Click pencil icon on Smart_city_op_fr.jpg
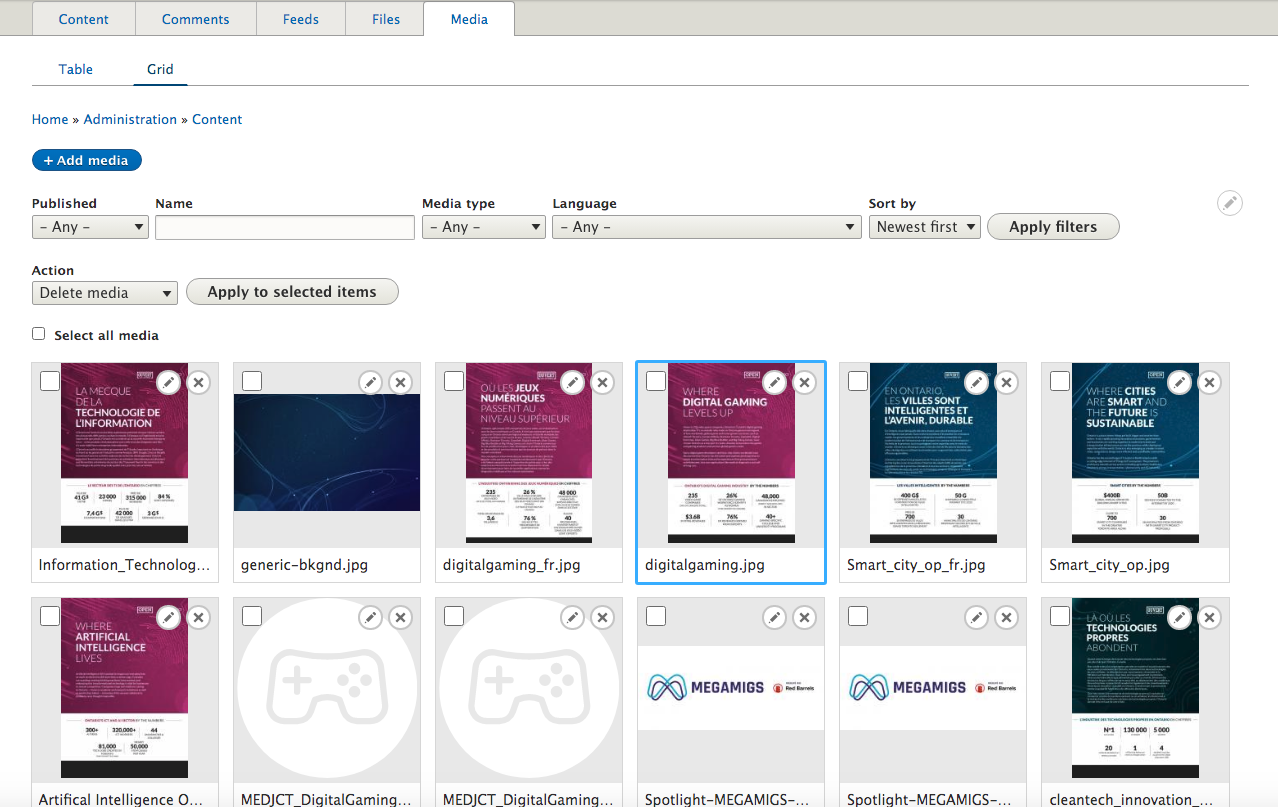Viewport: 1278px width, 807px height. tap(977, 382)
